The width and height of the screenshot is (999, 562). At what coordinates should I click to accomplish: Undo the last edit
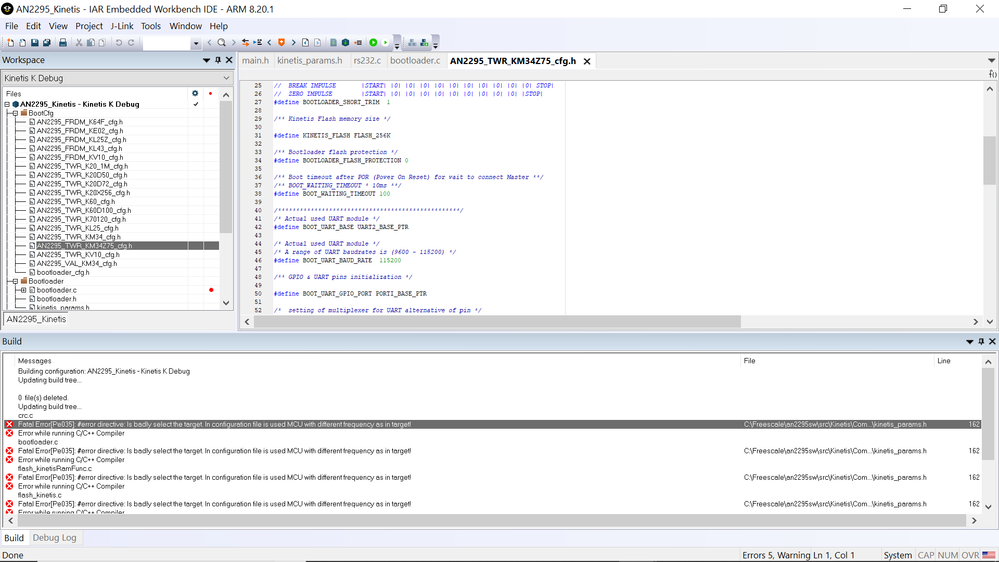119,43
